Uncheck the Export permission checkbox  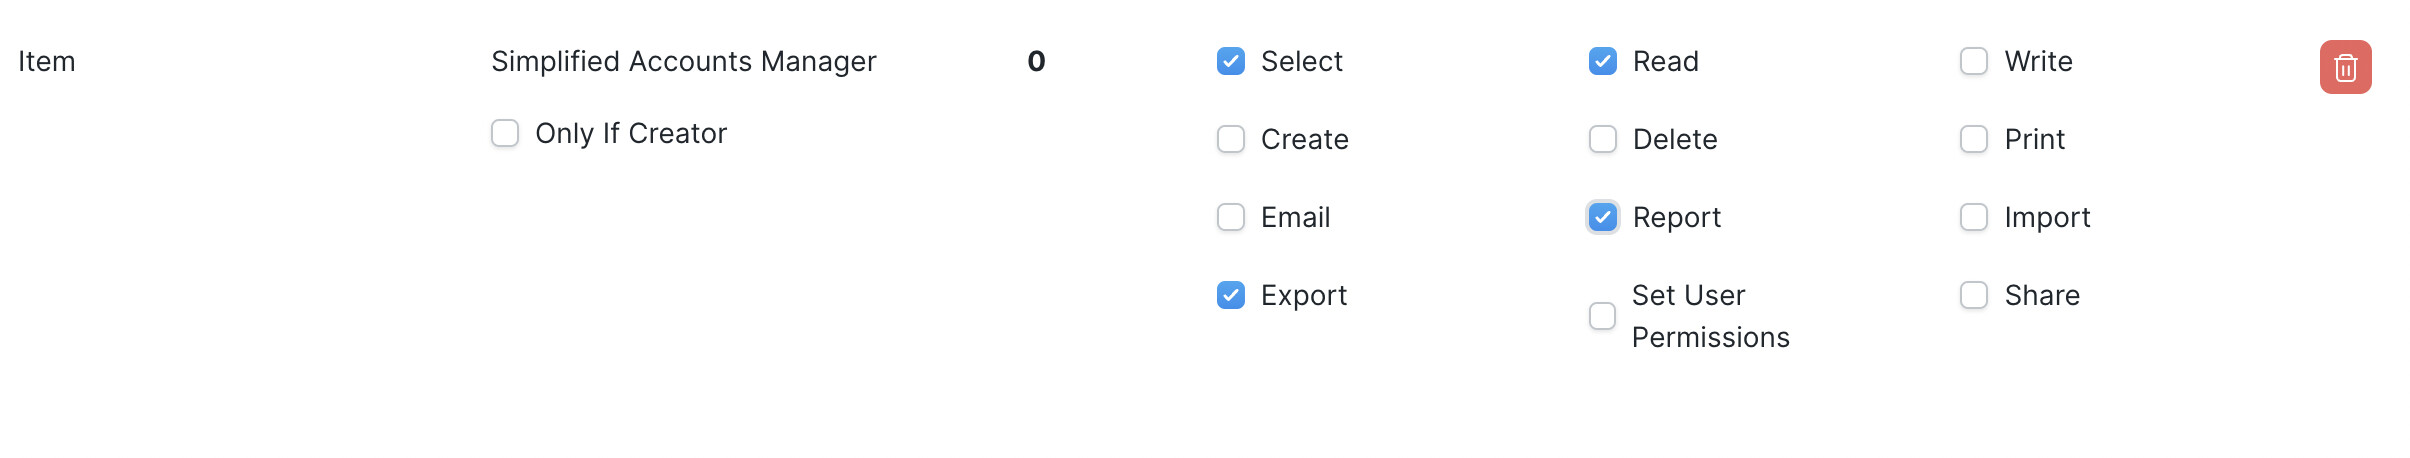point(1231,295)
